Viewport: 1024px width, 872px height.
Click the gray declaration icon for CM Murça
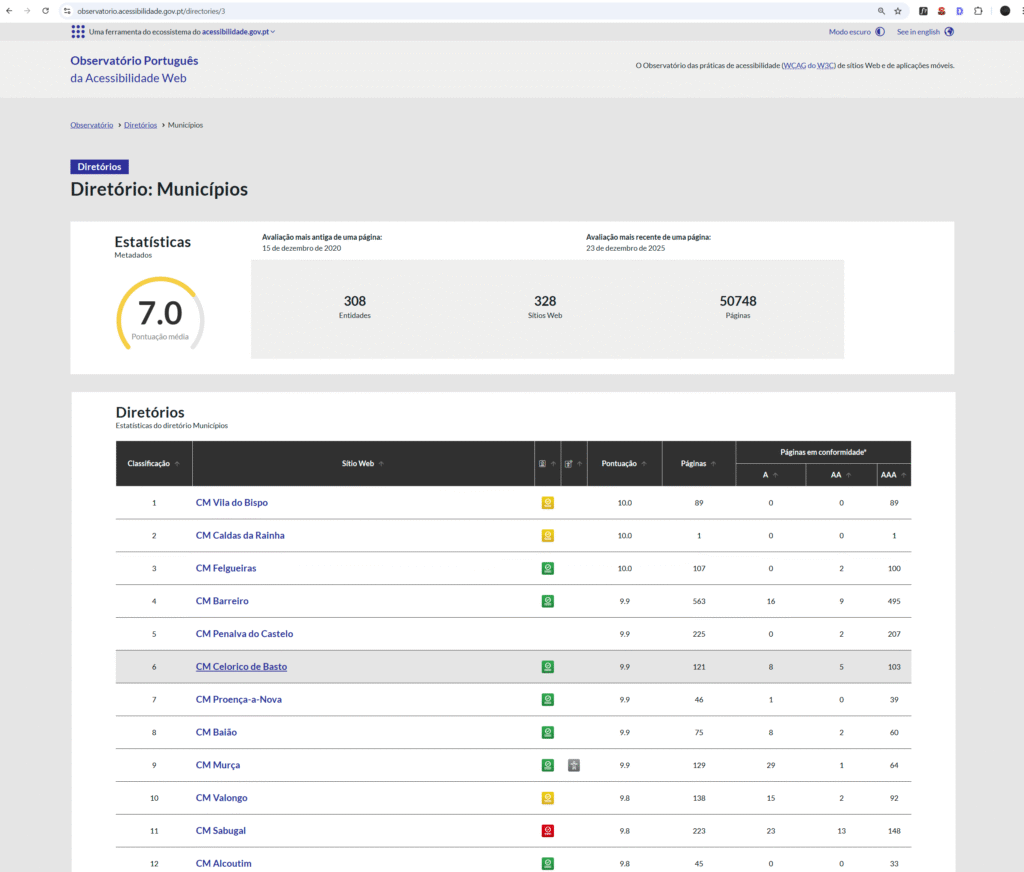click(x=574, y=765)
